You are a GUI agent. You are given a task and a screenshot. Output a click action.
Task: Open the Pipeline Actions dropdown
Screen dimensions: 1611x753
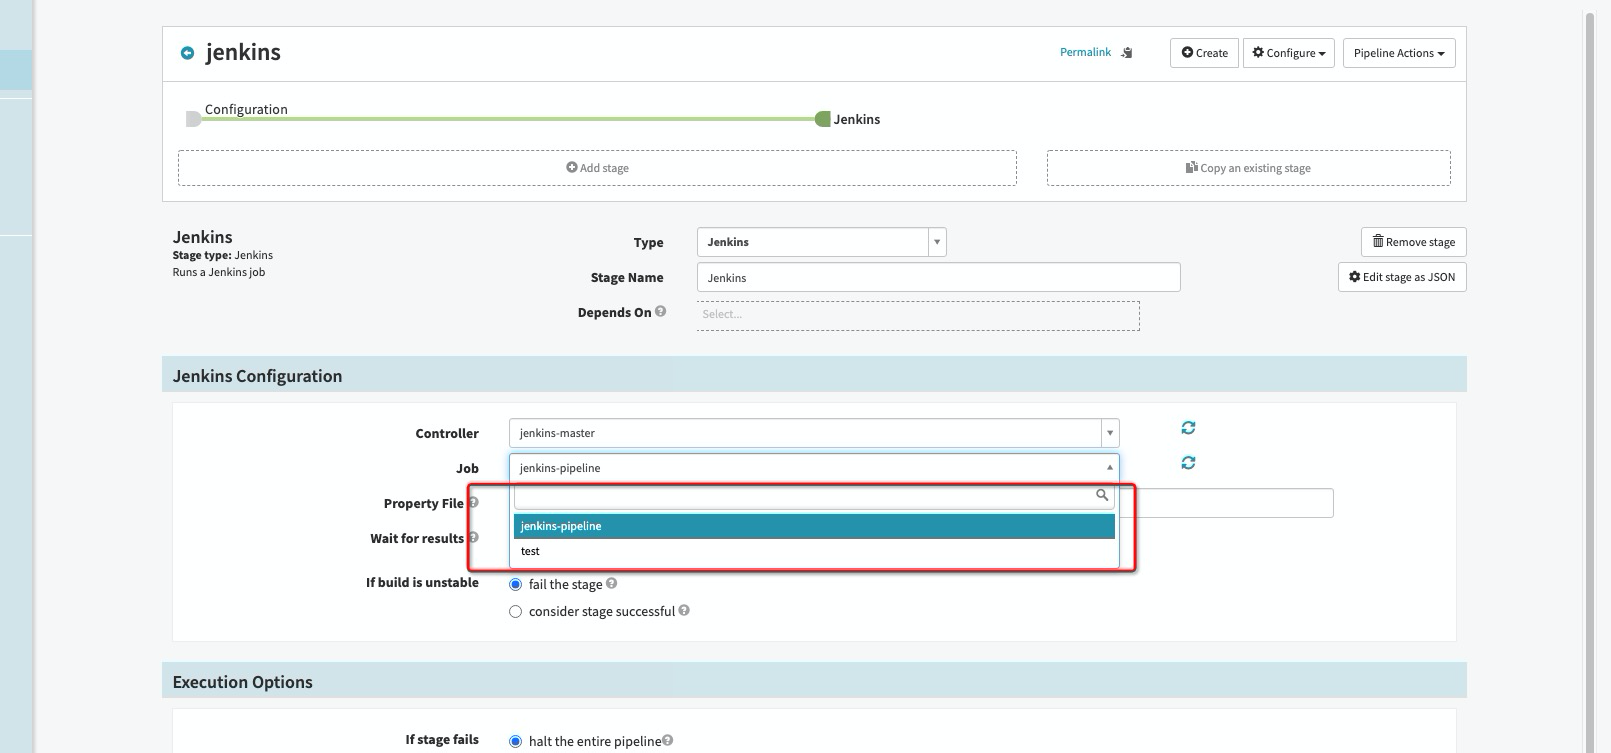pyautogui.click(x=1398, y=53)
